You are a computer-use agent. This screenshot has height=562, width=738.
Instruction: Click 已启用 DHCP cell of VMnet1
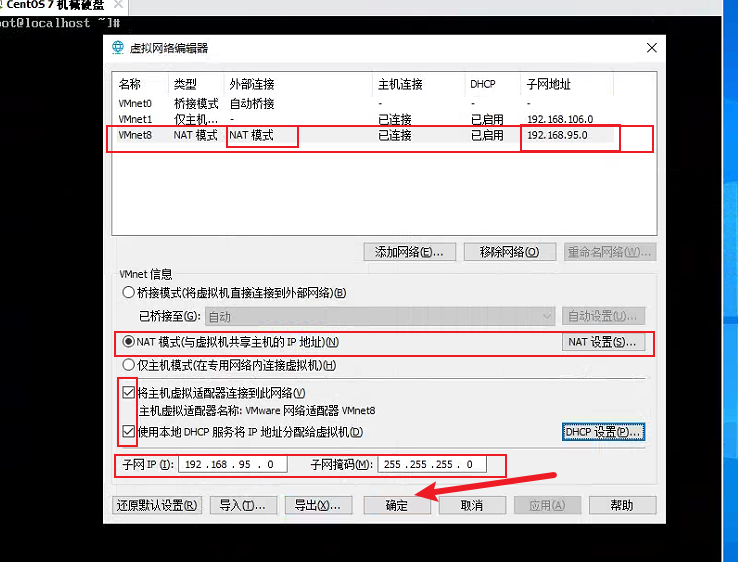tap(488, 119)
